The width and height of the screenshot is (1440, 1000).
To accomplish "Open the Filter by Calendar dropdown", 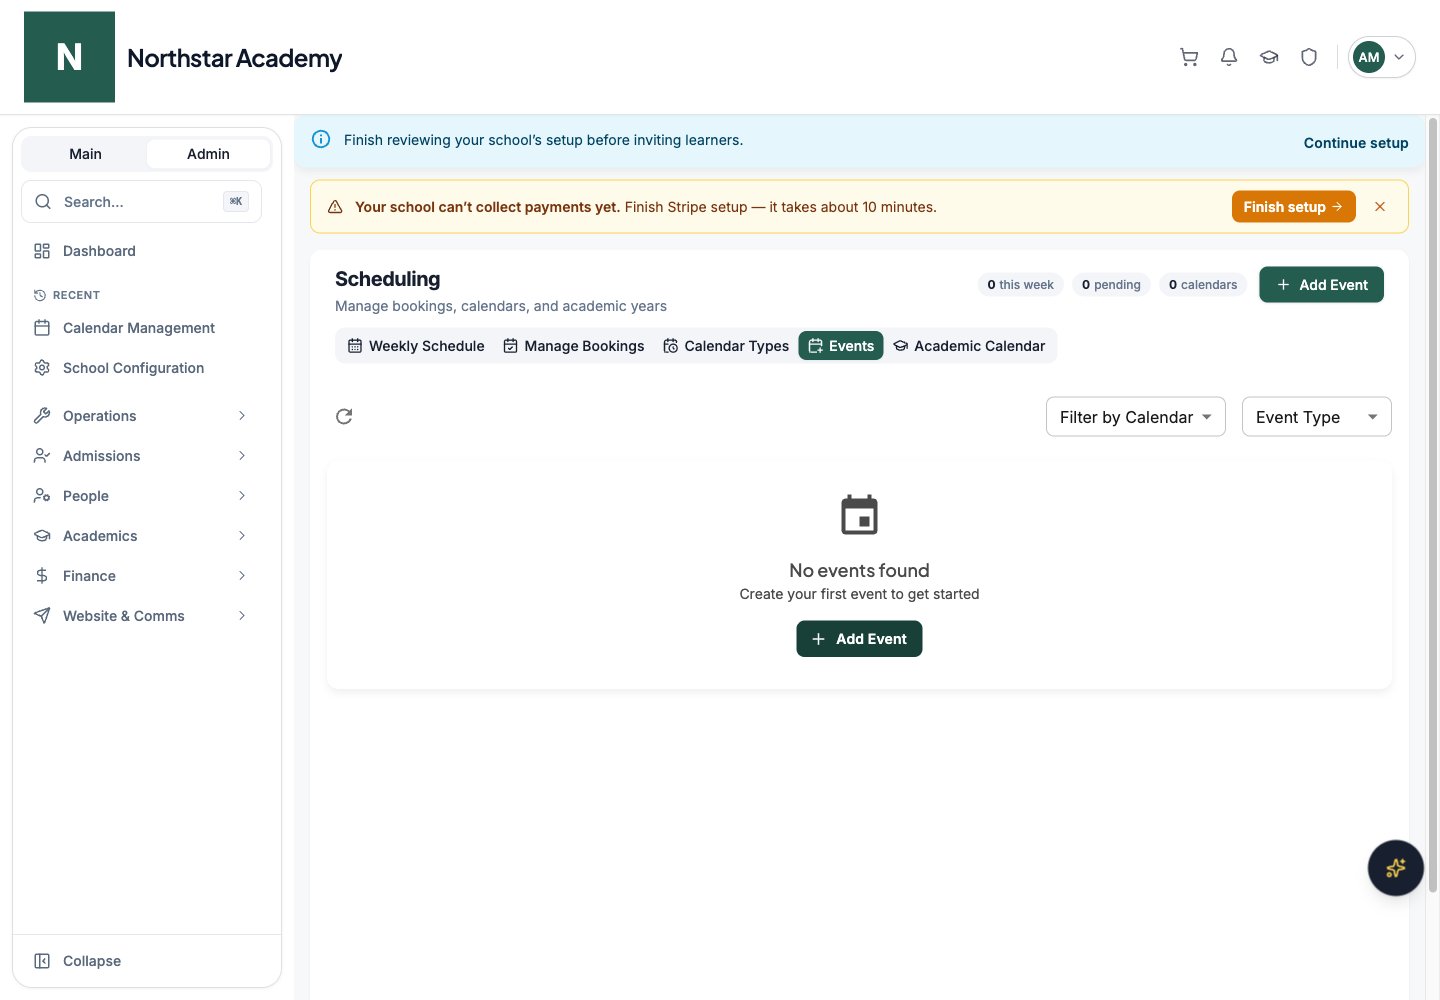I will coord(1136,417).
